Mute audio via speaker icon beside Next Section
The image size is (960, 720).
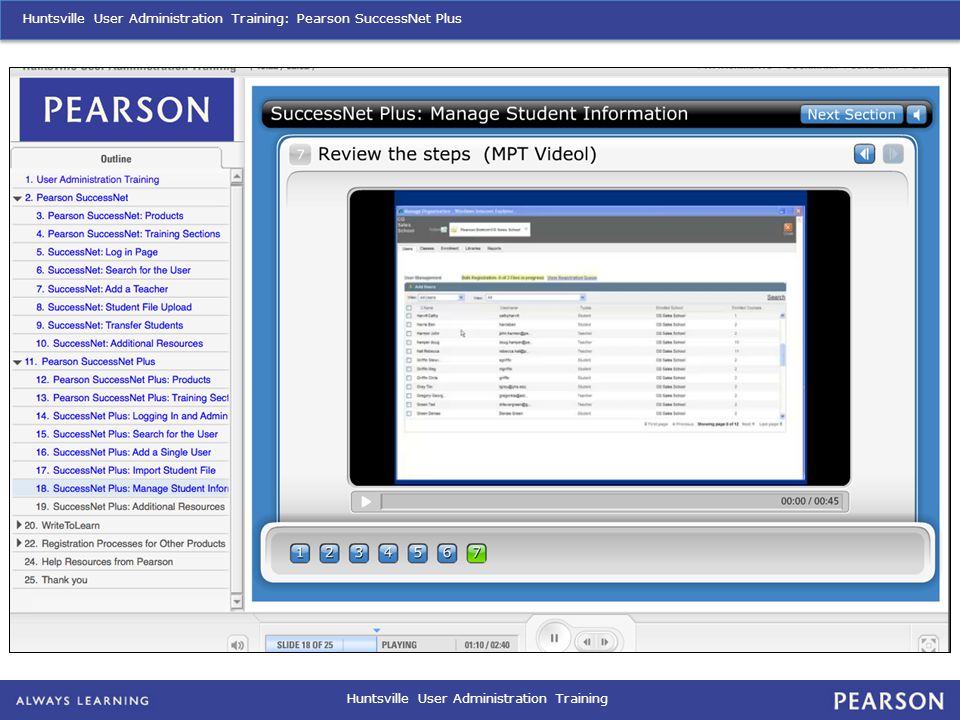click(917, 114)
